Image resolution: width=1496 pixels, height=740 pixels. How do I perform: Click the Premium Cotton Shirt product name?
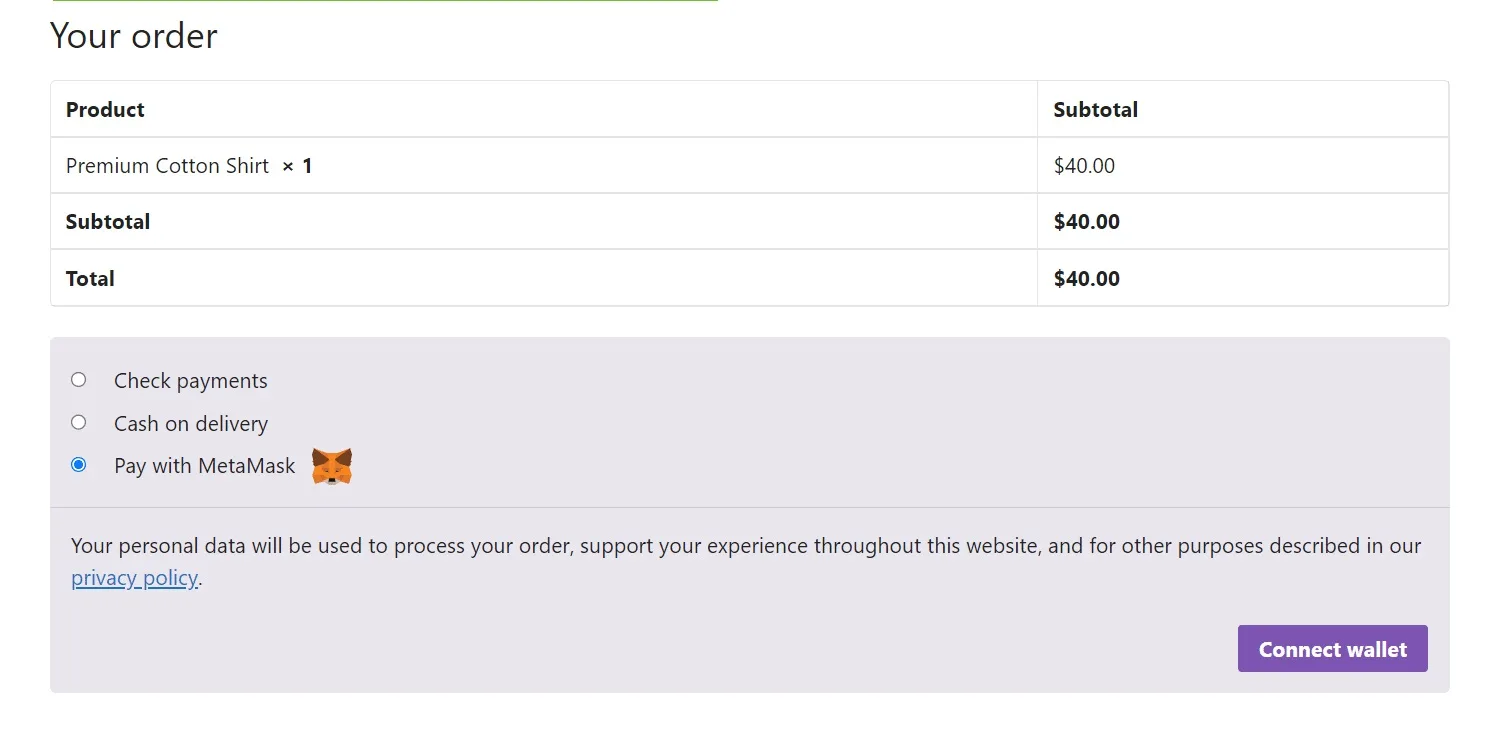pyautogui.click(x=166, y=165)
